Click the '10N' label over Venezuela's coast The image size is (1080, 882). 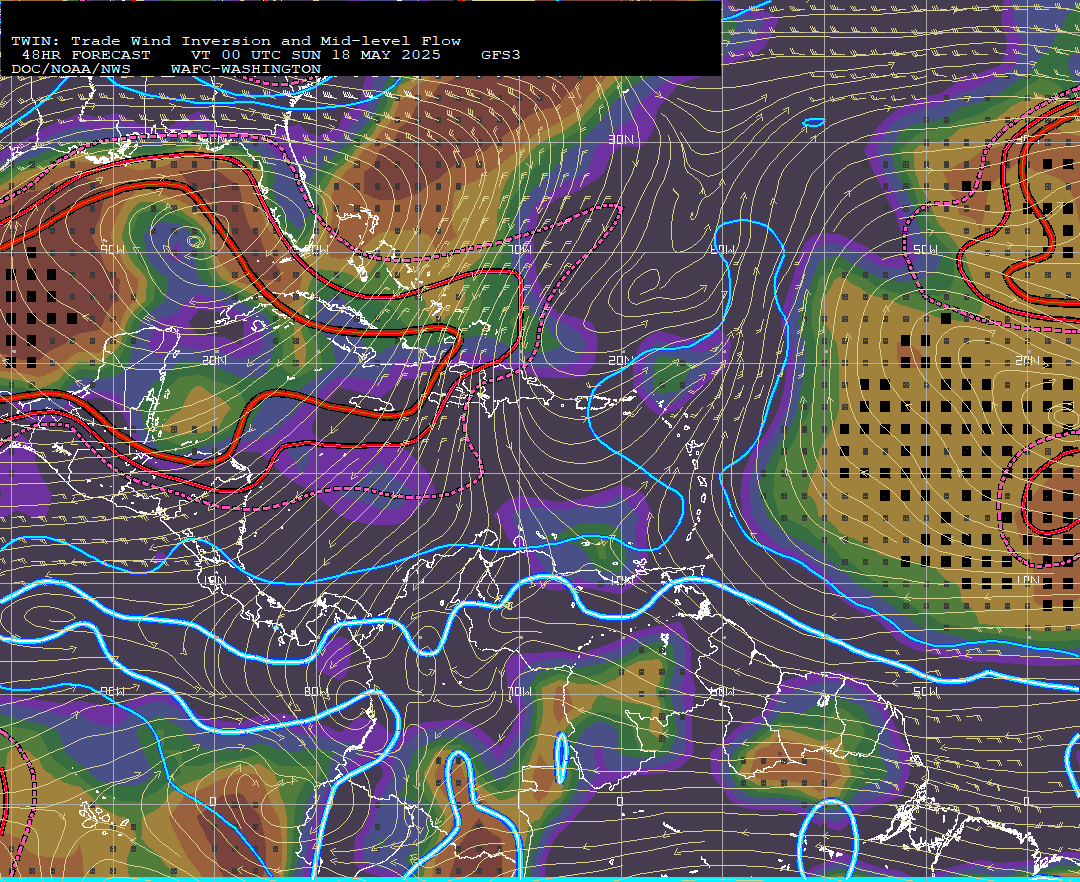point(621,580)
